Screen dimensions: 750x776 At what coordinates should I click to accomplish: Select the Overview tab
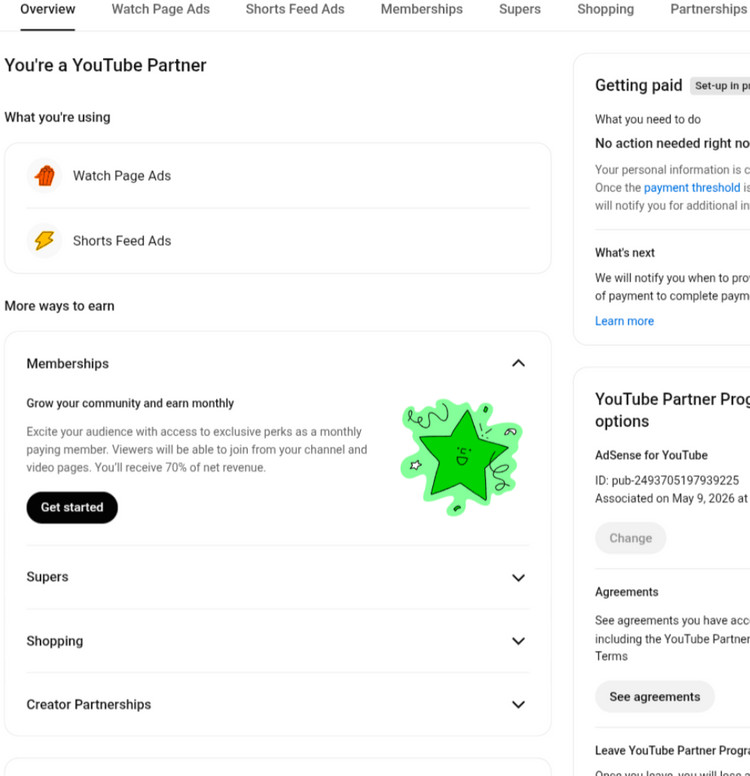(48, 9)
